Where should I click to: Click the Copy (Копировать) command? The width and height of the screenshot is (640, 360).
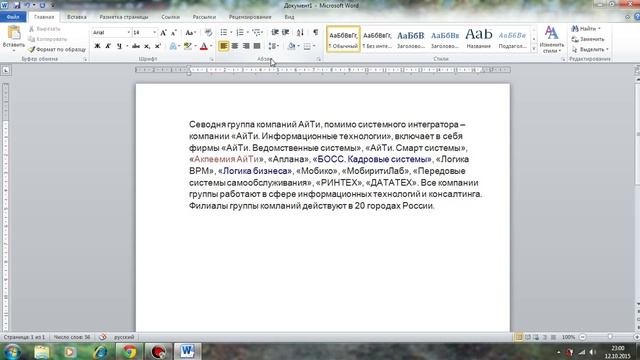[47, 39]
